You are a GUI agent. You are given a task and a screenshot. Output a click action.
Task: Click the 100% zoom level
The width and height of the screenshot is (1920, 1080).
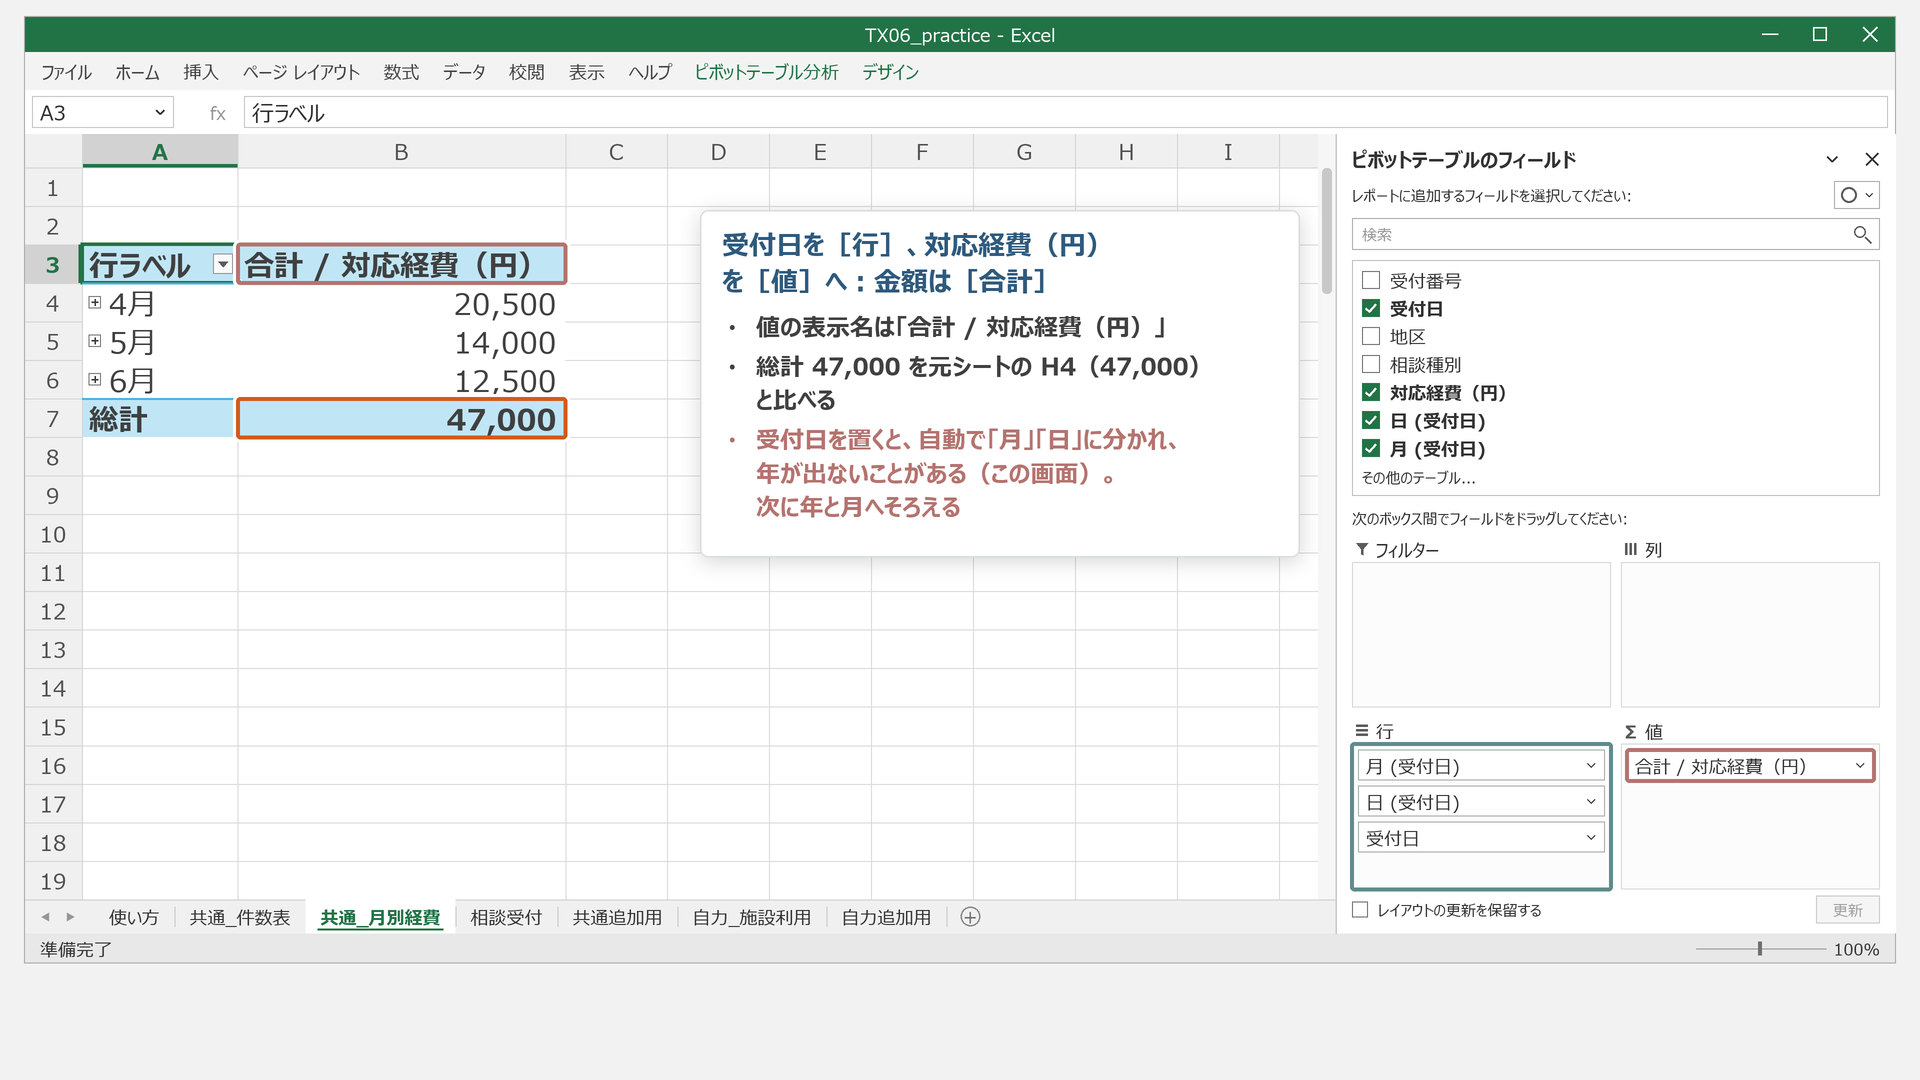(x=1856, y=949)
